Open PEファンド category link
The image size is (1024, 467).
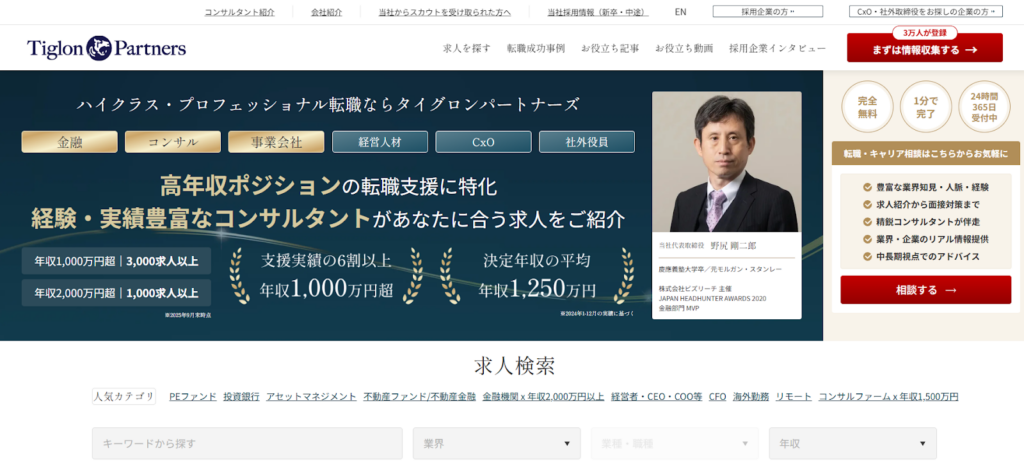tap(193, 396)
